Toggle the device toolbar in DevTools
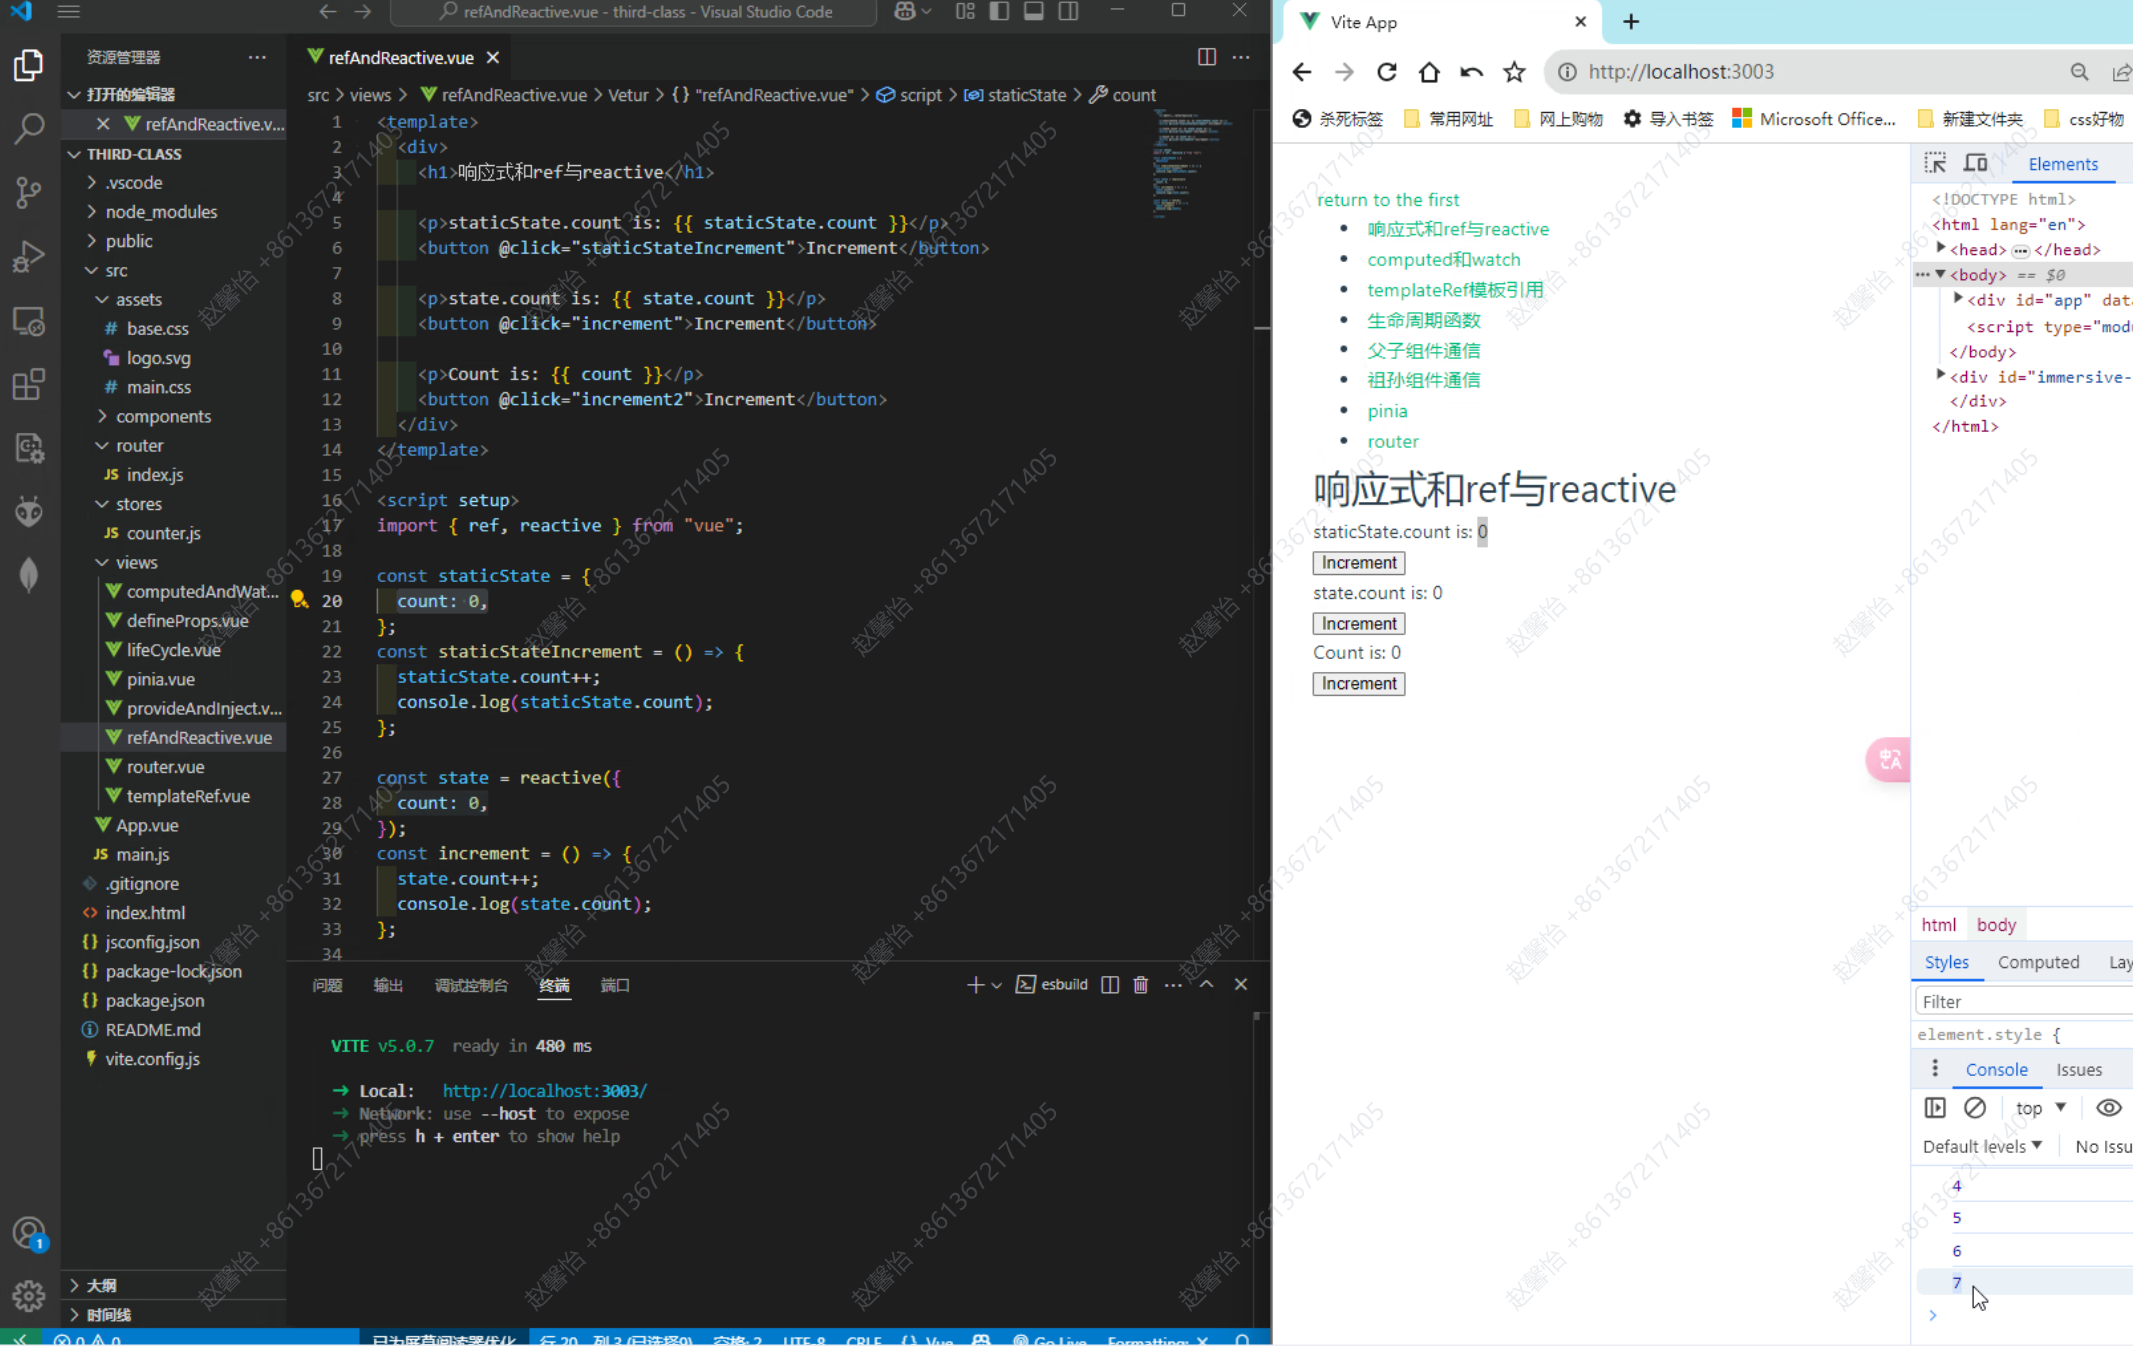This screenshot has width=2133, height=1354. coord(1975,164)
